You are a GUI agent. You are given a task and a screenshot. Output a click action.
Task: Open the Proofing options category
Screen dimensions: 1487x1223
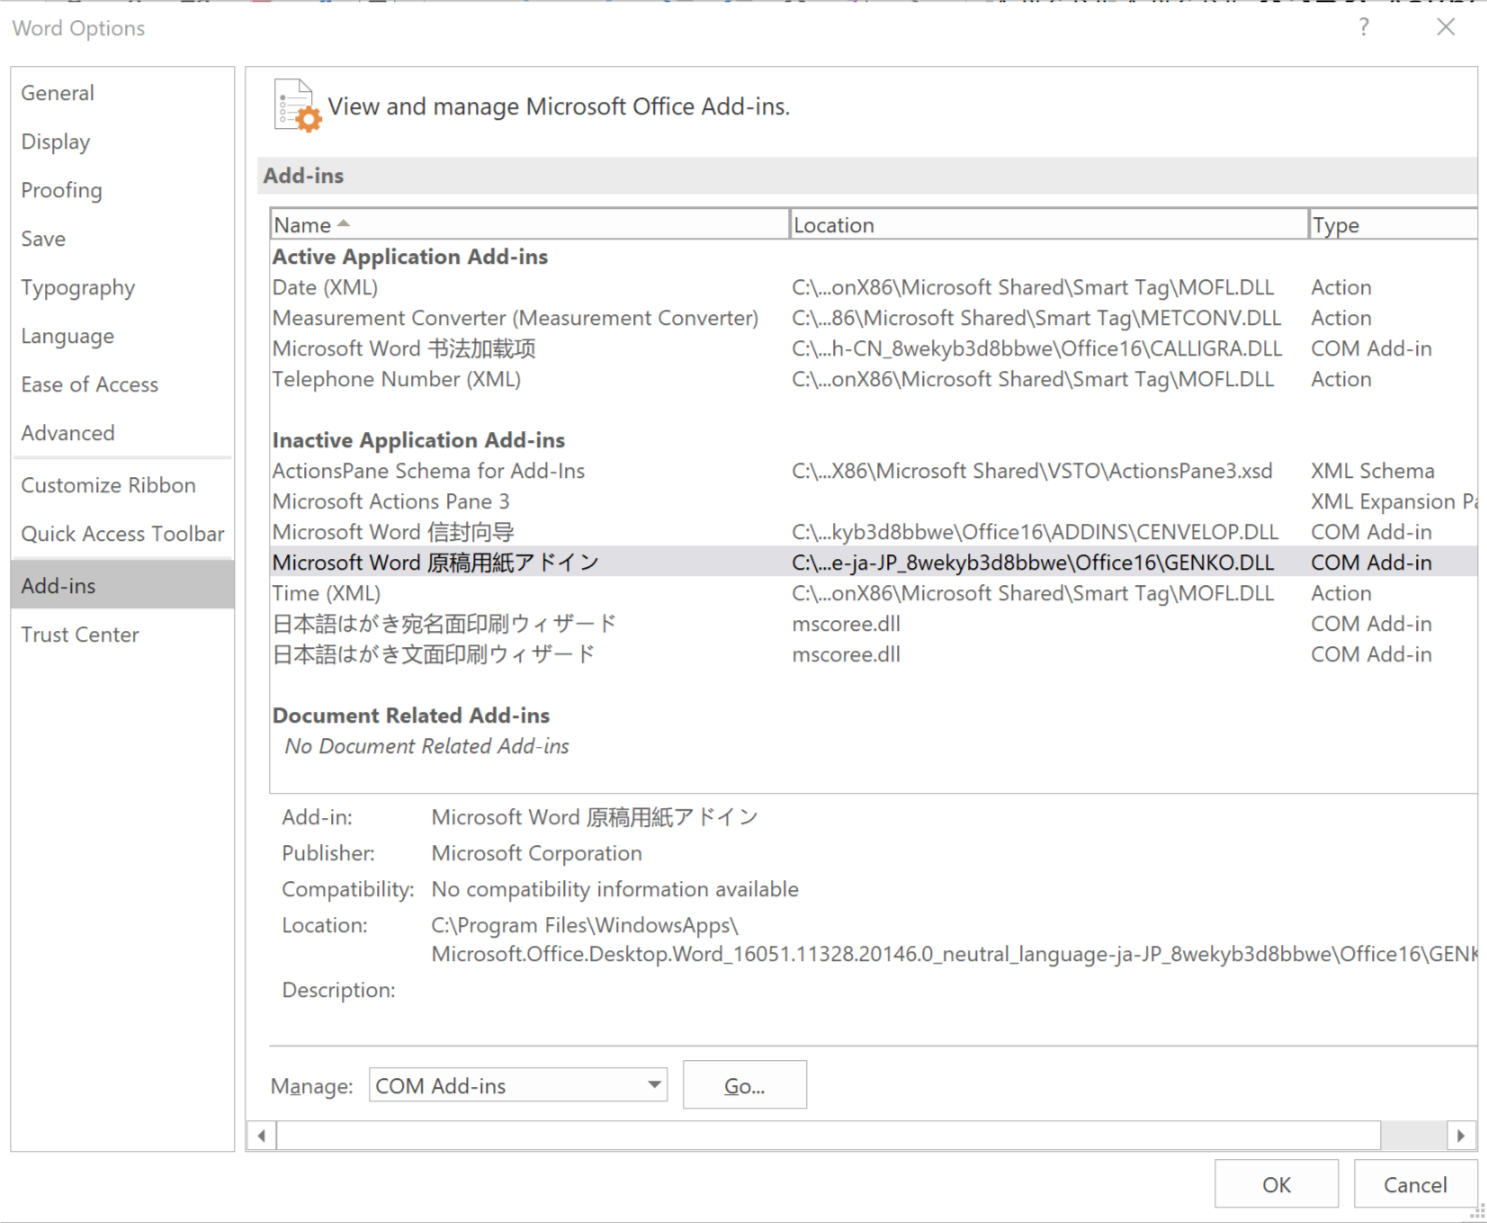click(123, 190)
